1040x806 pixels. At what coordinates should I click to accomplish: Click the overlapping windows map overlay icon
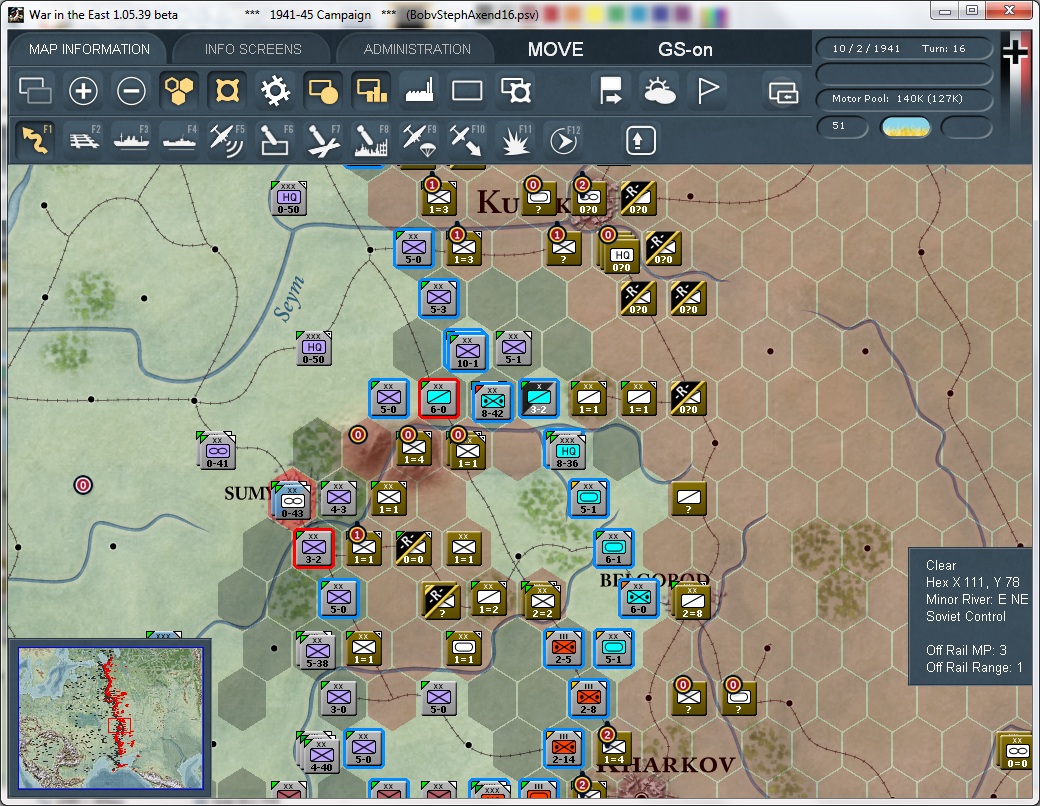(35, 90)
